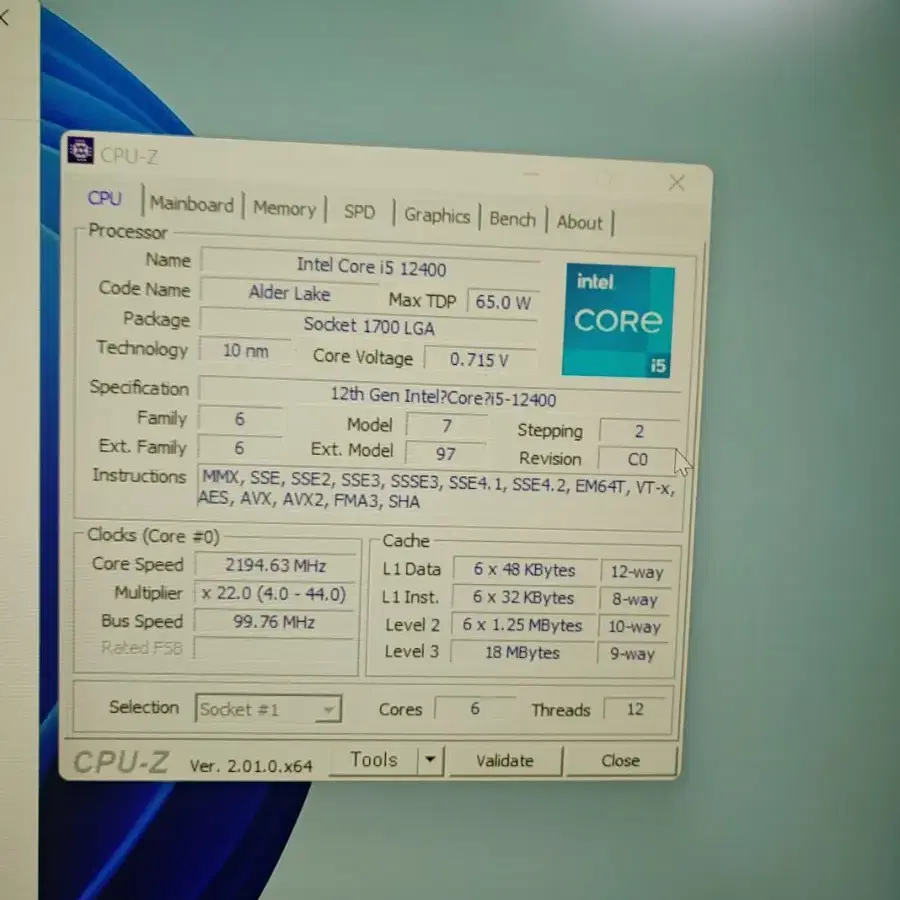The height and width of the screenshot is (900, 900).
Task: Click the Instructions list box
Action: pyautogui.click(x=440, y=492)
